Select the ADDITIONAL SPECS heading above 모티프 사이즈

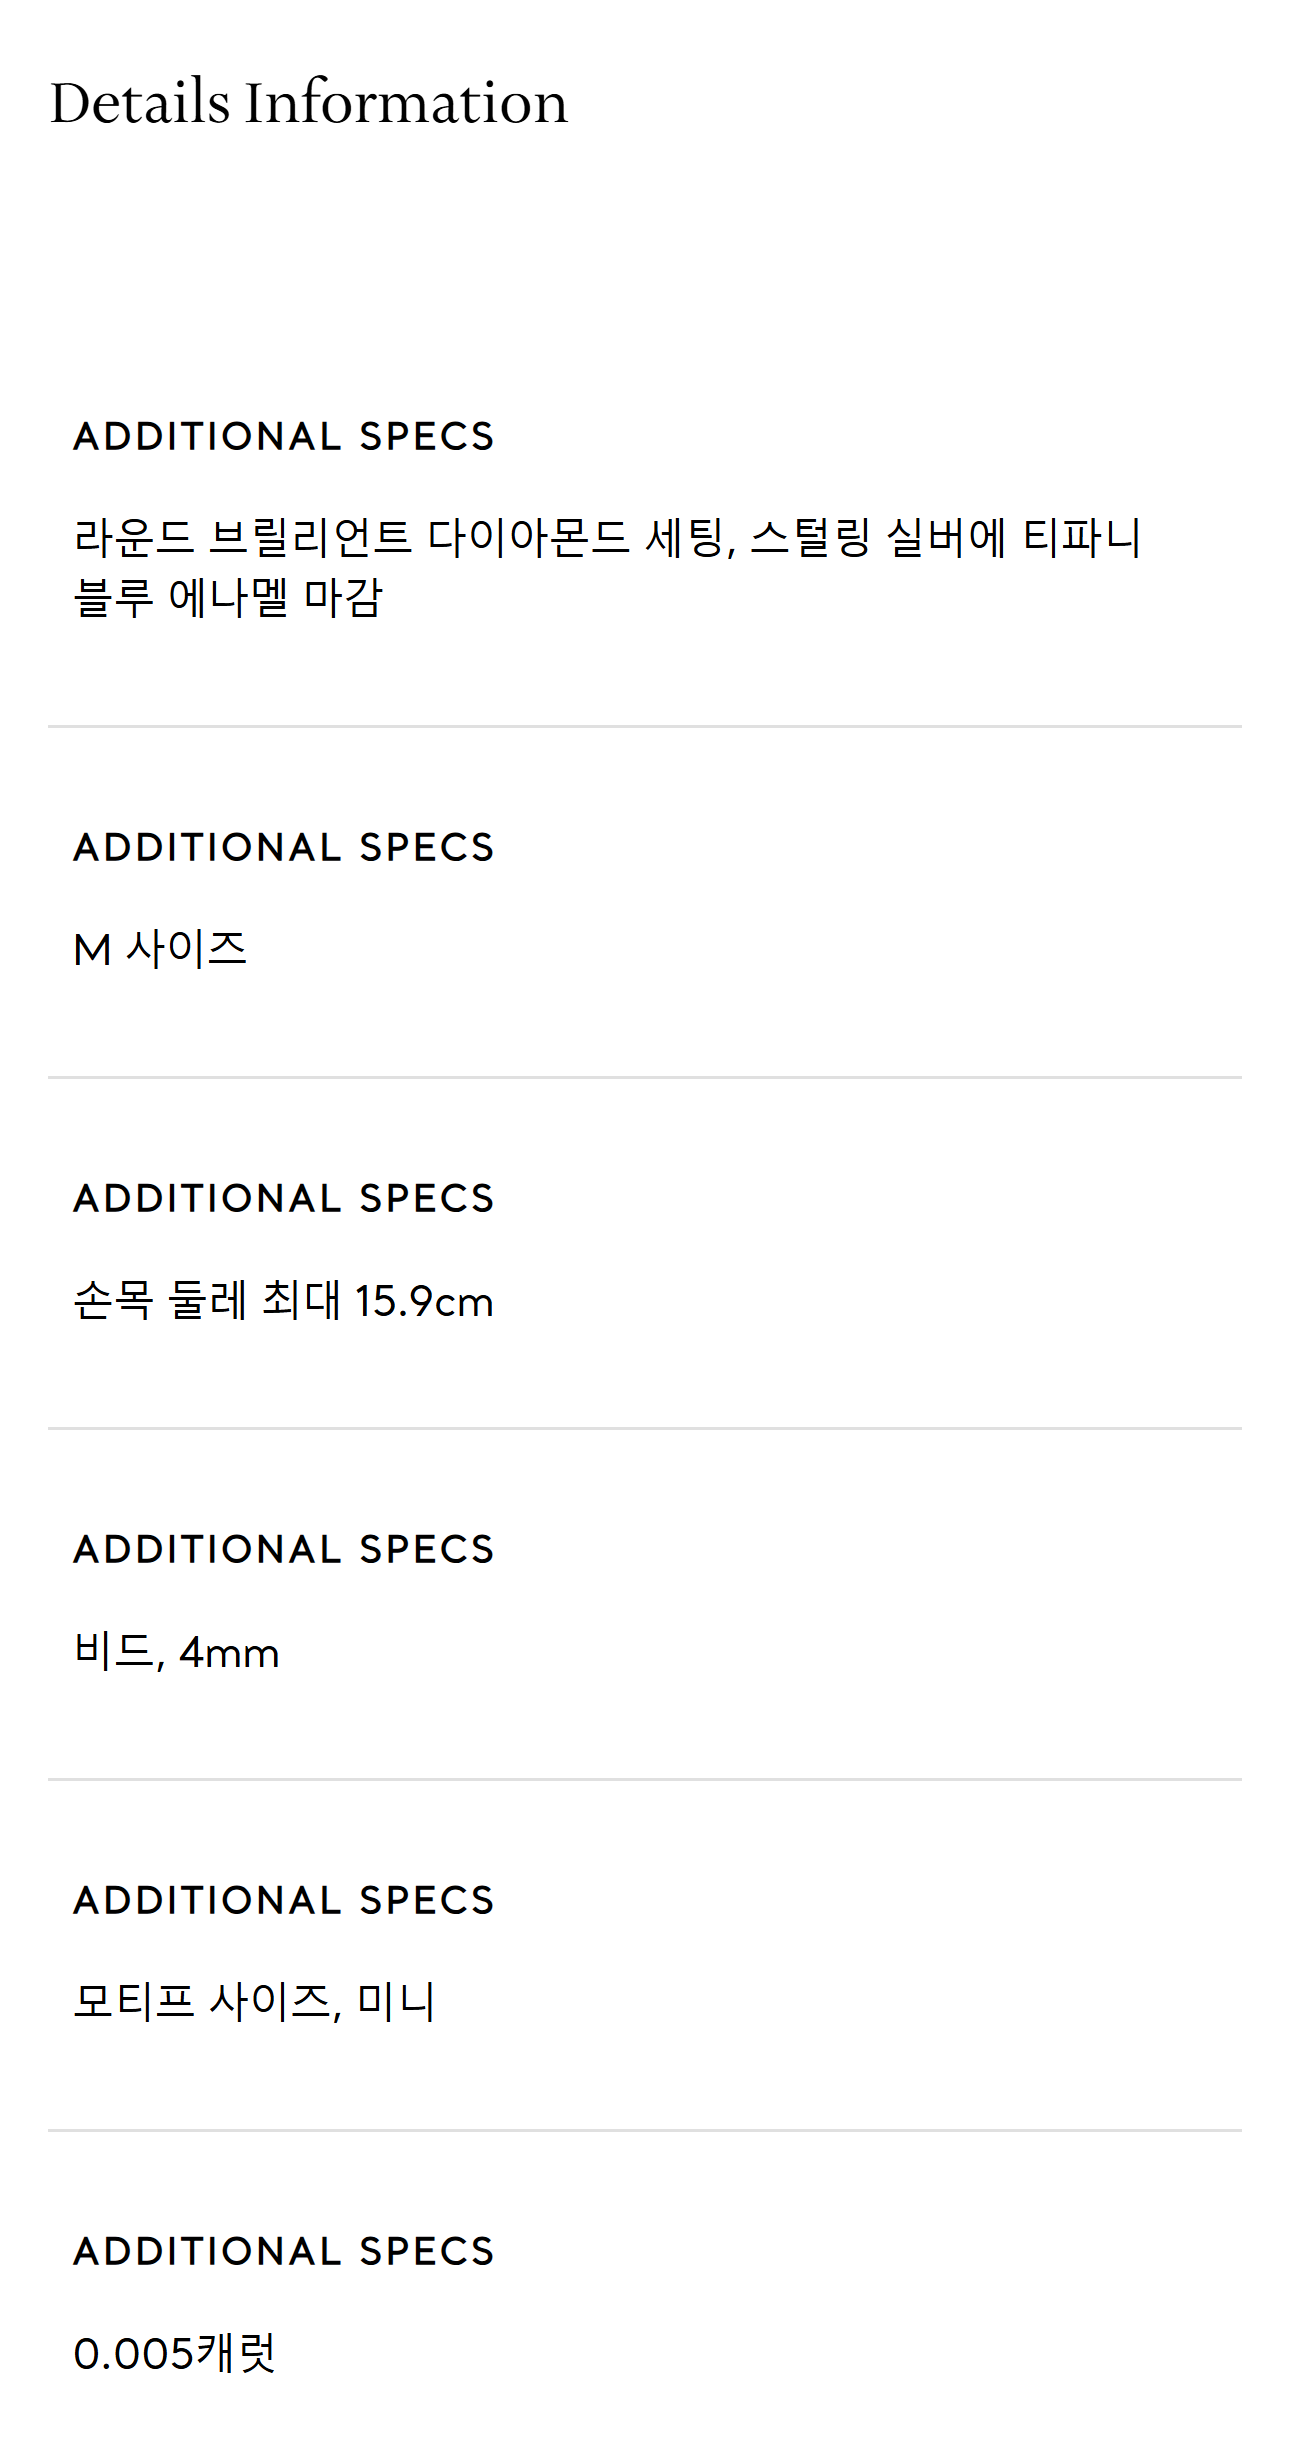coord(284,1901)
